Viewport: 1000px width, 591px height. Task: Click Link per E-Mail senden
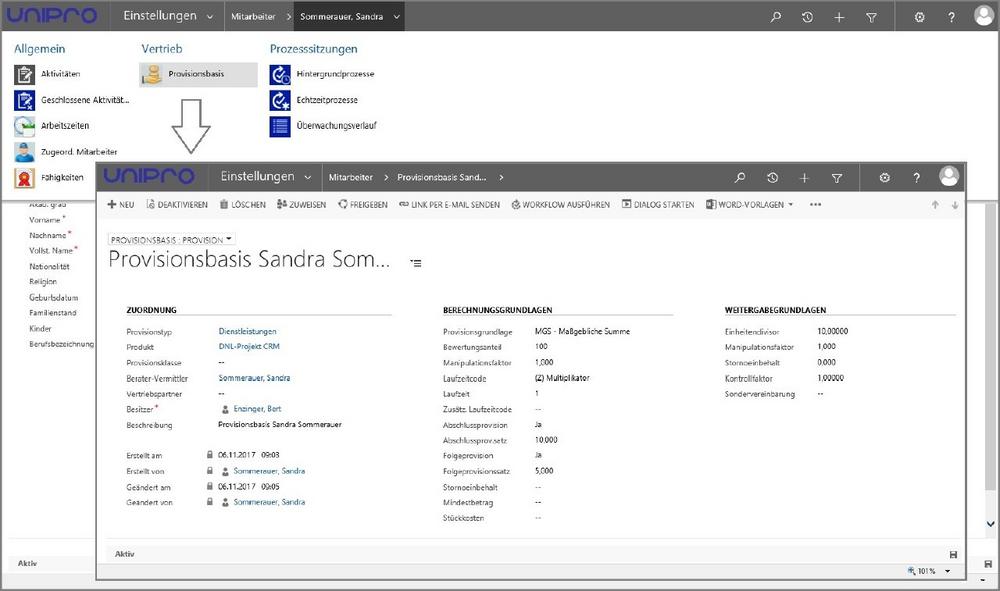[450, 205]
